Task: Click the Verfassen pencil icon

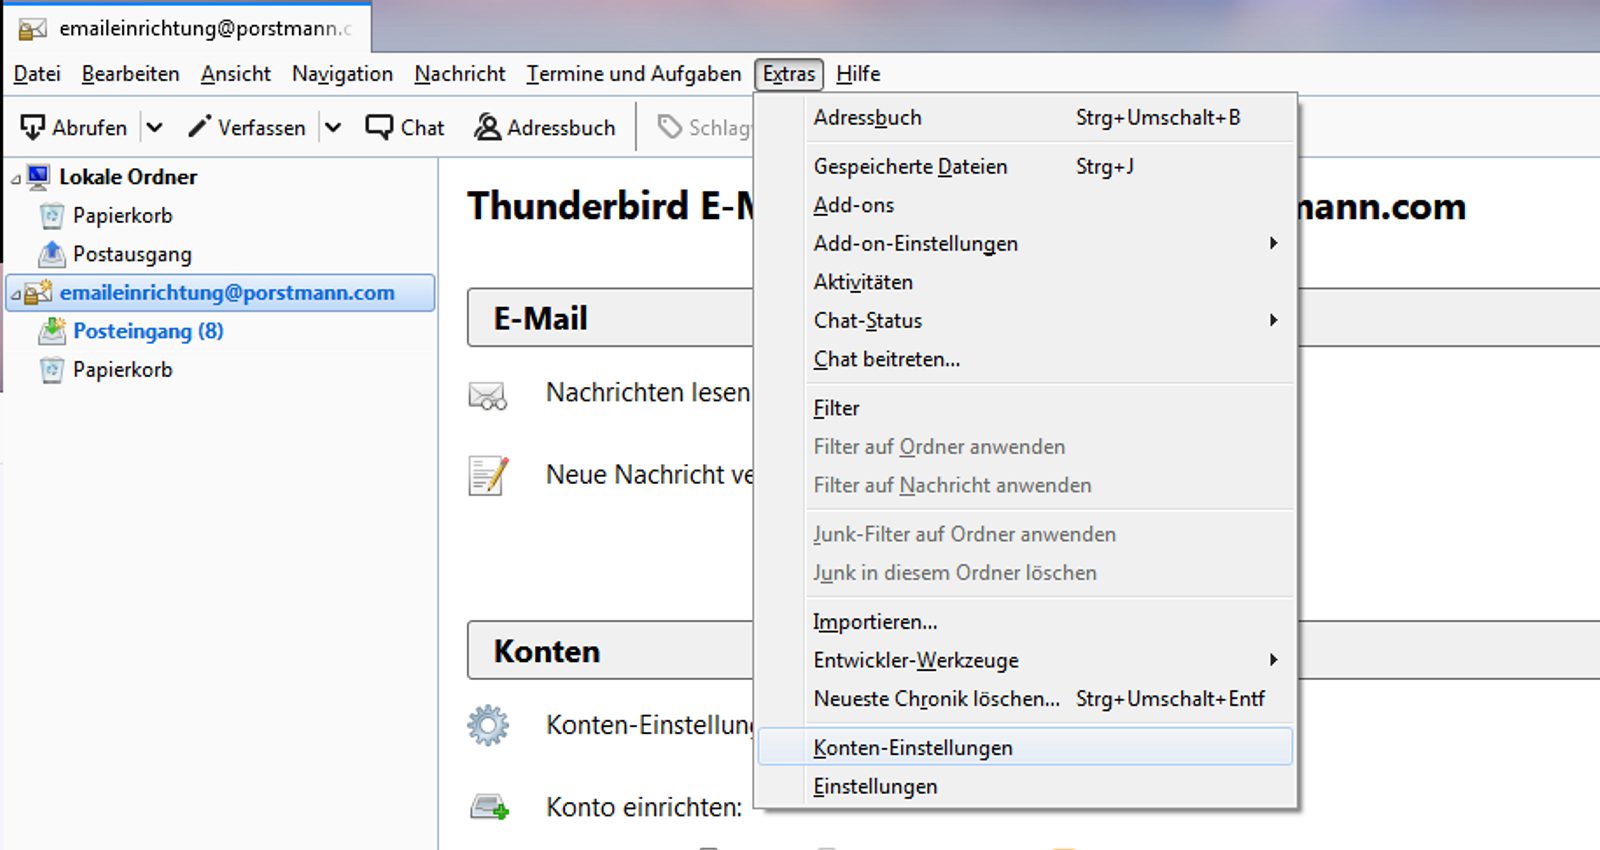Action: (x=199, y=126)
